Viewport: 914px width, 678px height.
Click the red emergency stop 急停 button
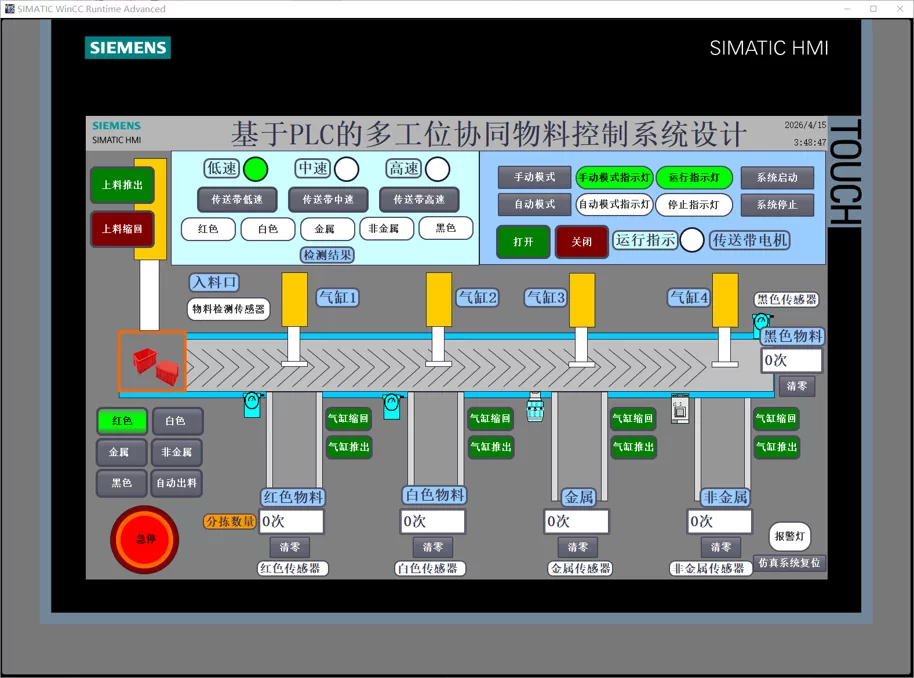pyautogui.click(x=145, y=539)
